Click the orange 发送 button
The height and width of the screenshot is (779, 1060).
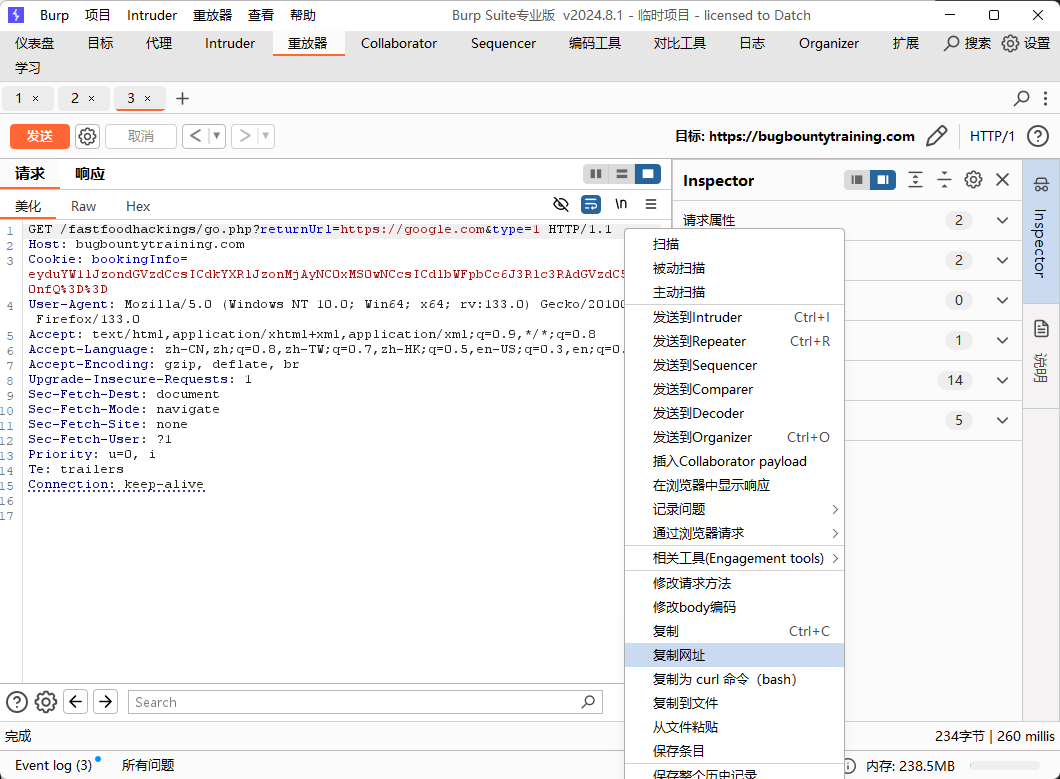coord(40,136)
